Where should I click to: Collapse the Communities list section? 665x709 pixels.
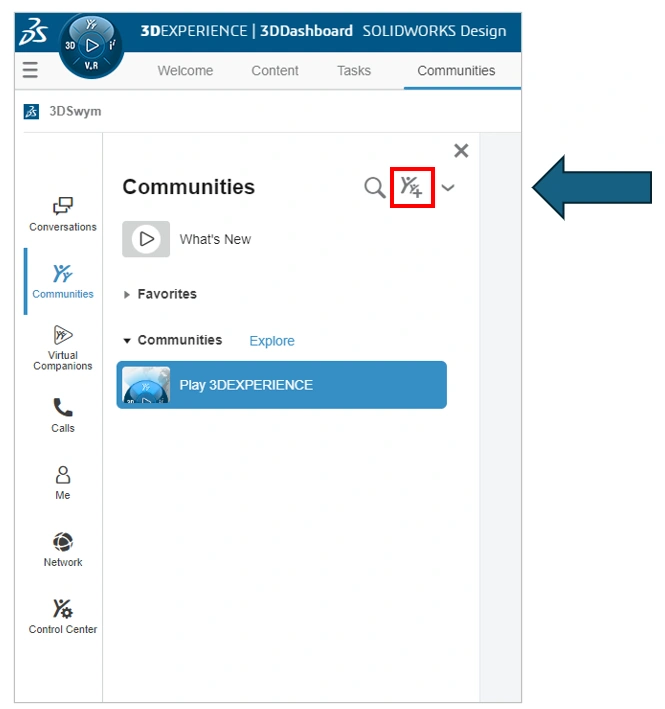127,341
